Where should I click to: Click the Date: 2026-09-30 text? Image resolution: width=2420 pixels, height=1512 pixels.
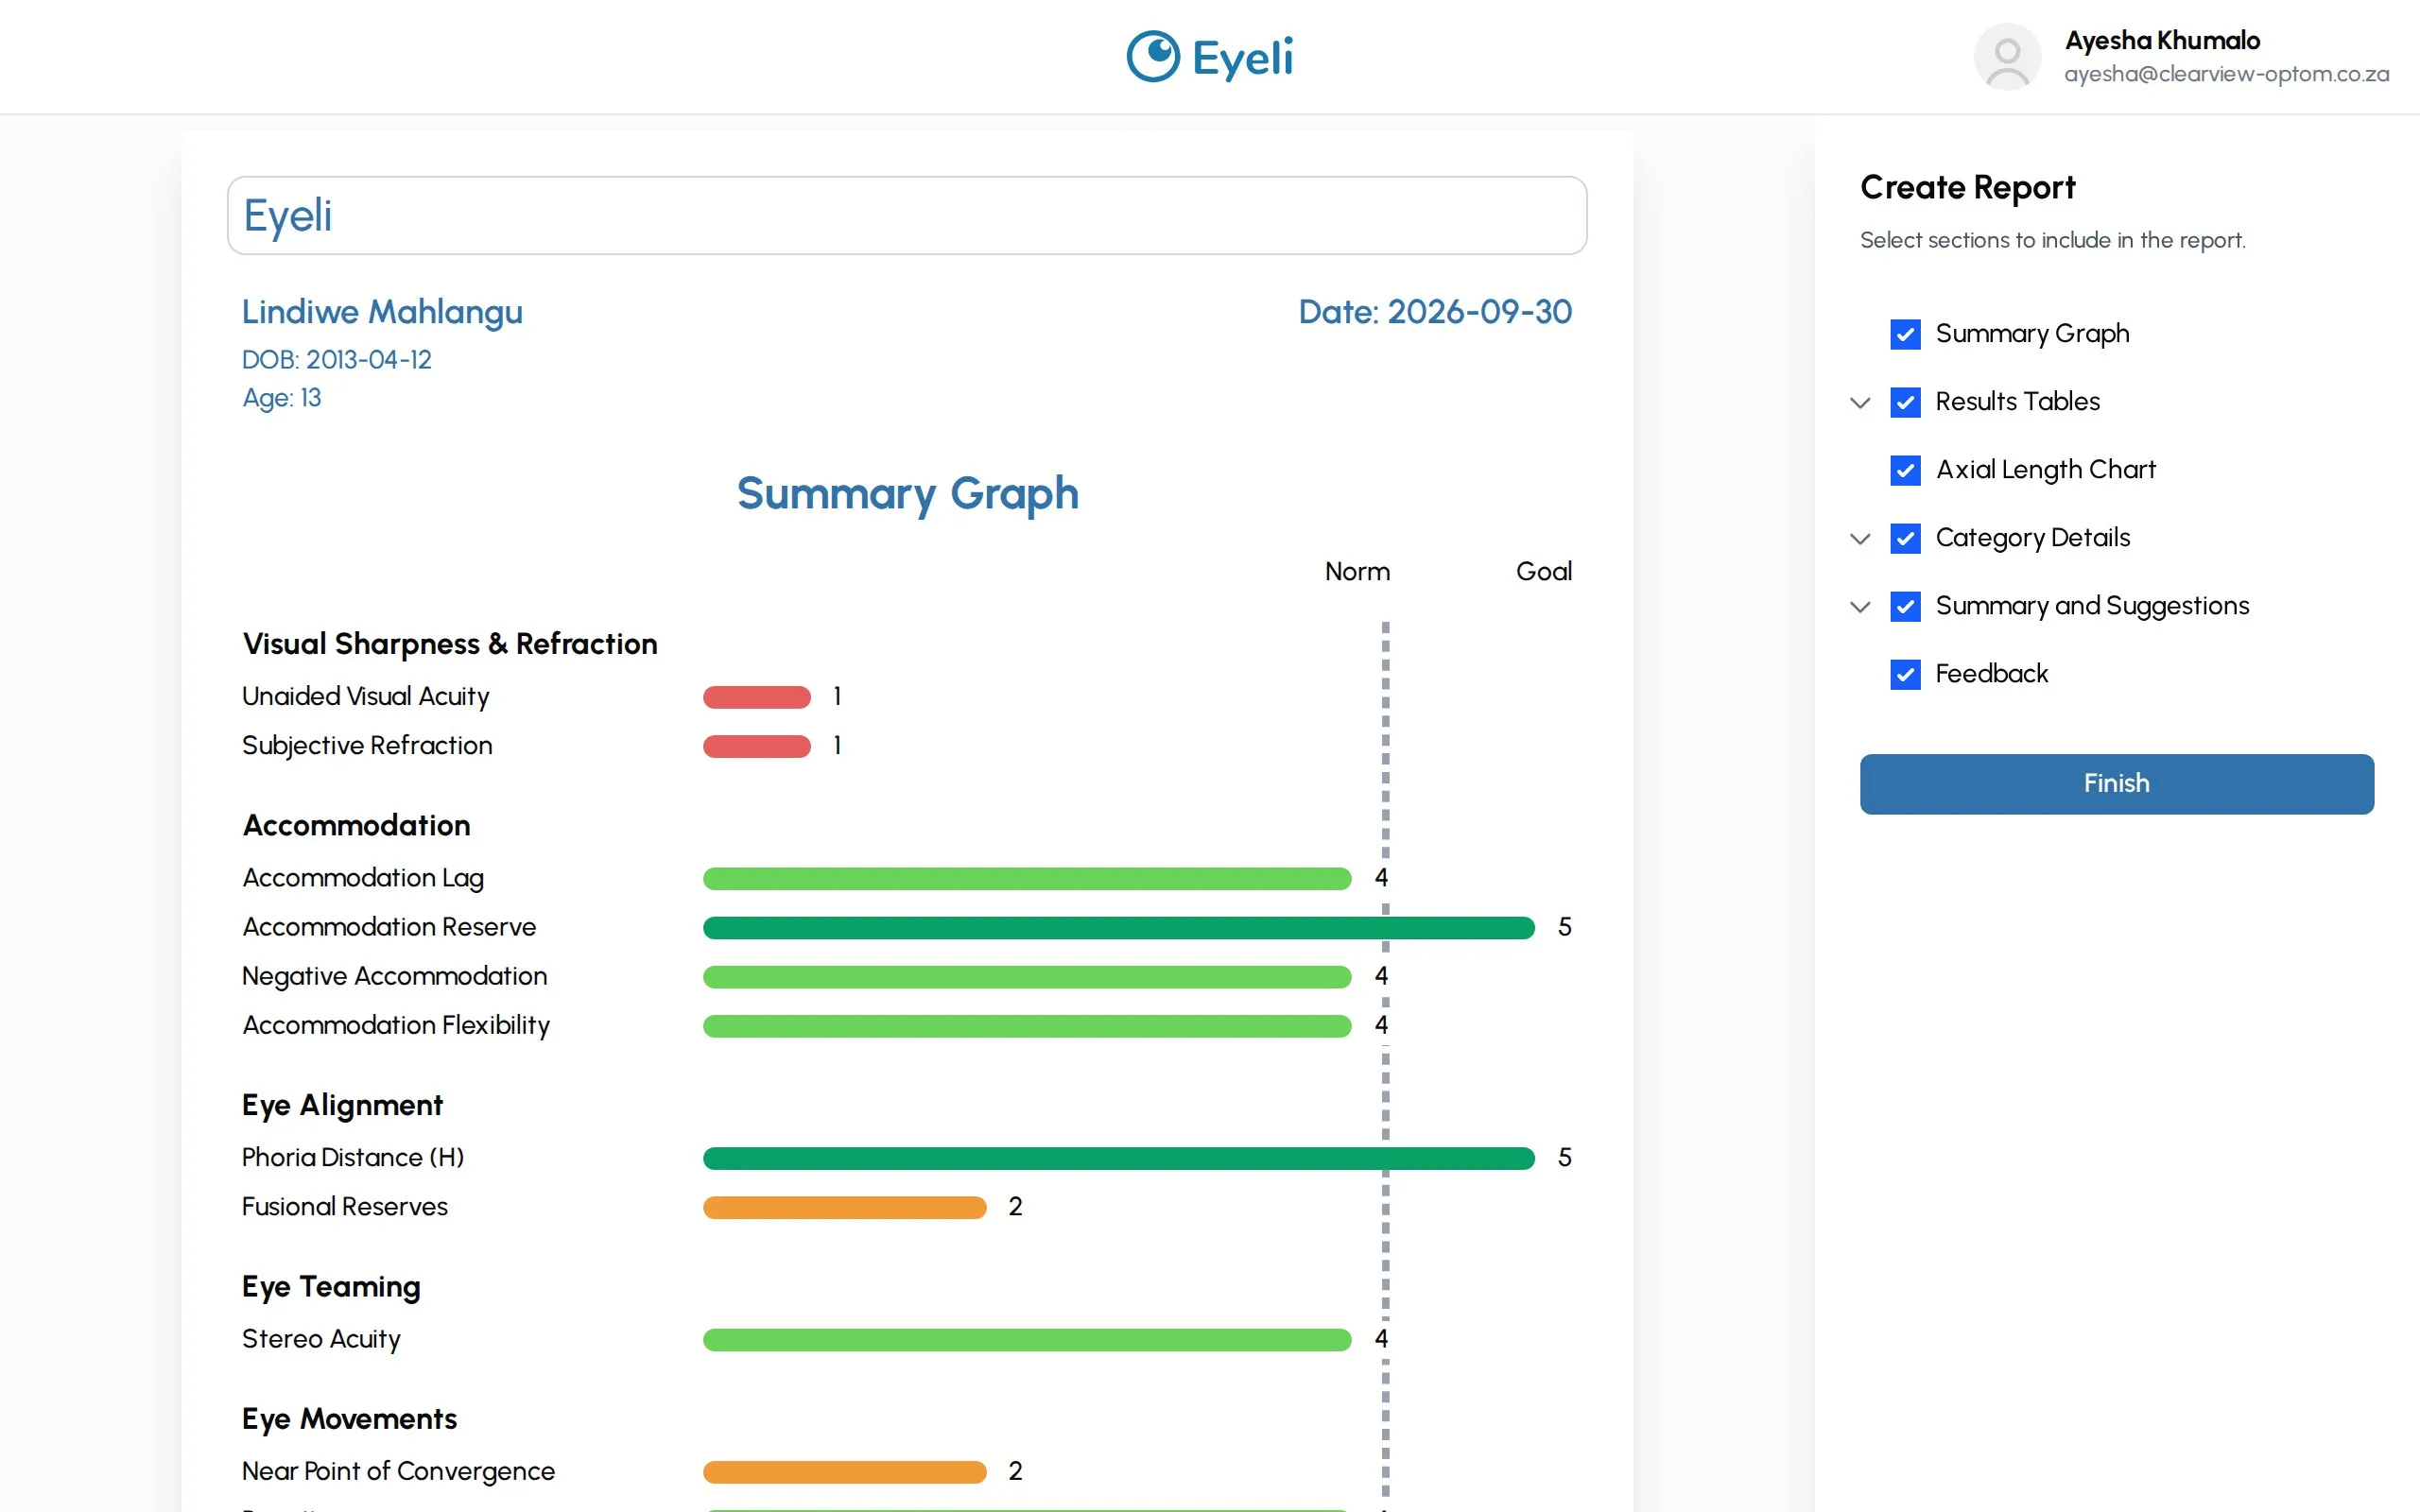[1435, 312]
